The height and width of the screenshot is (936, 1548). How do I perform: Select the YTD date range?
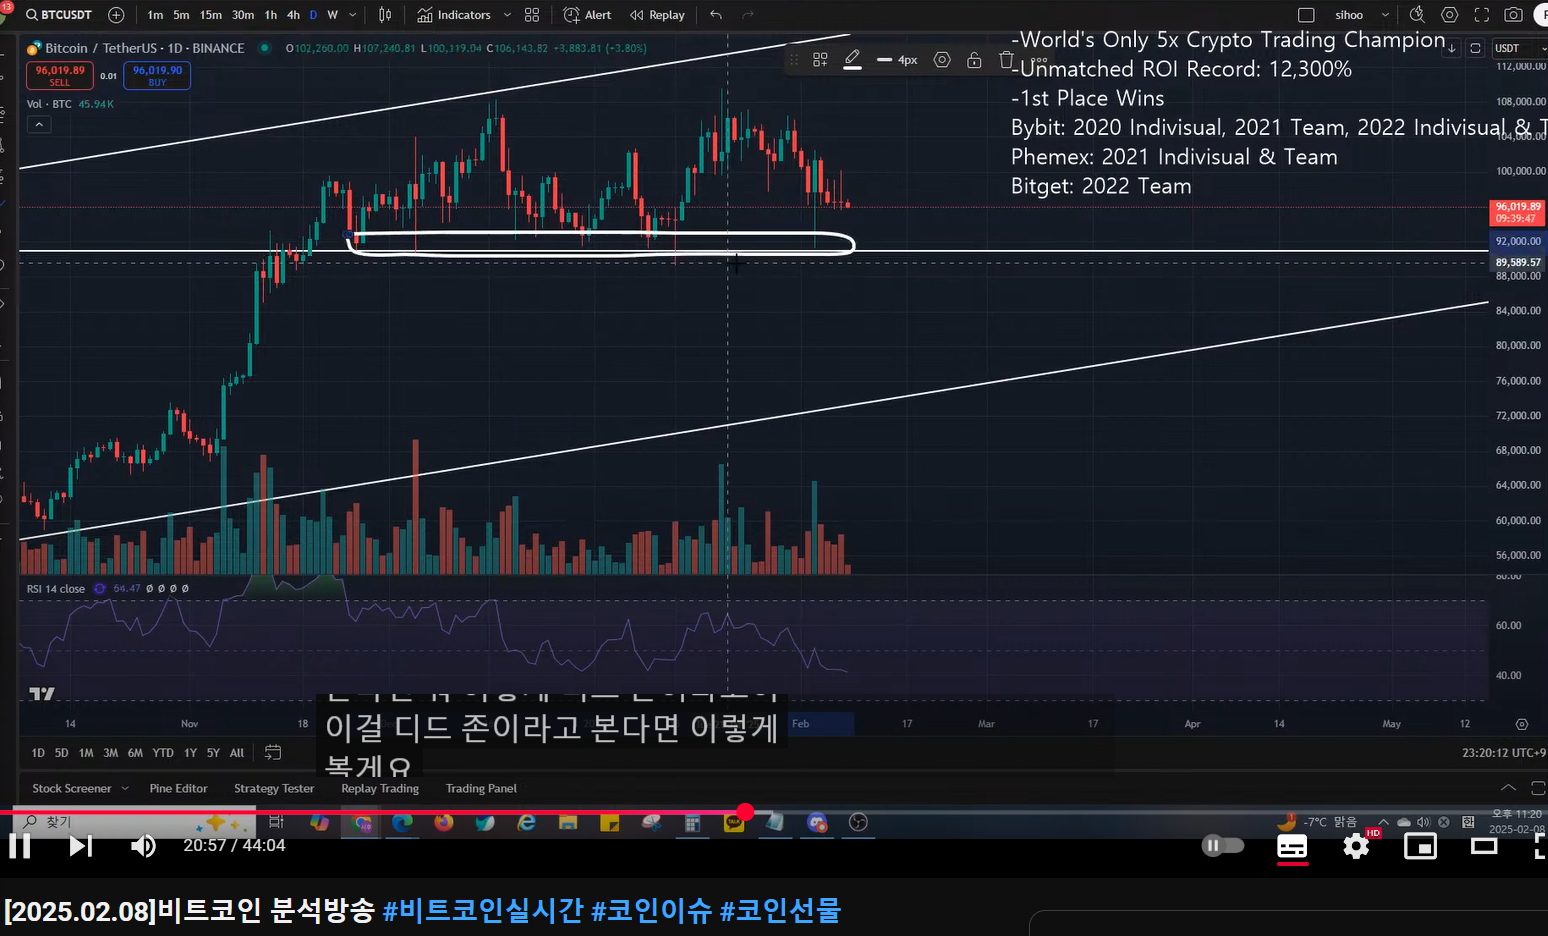click(x=163, y=753)
